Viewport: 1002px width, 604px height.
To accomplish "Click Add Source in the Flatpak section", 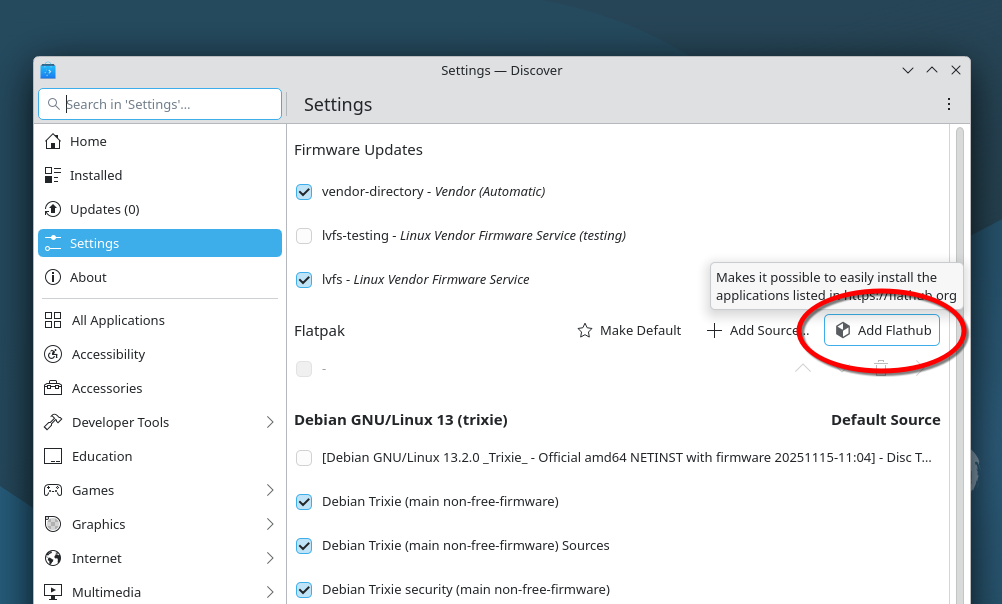I will tap(755, 330).
